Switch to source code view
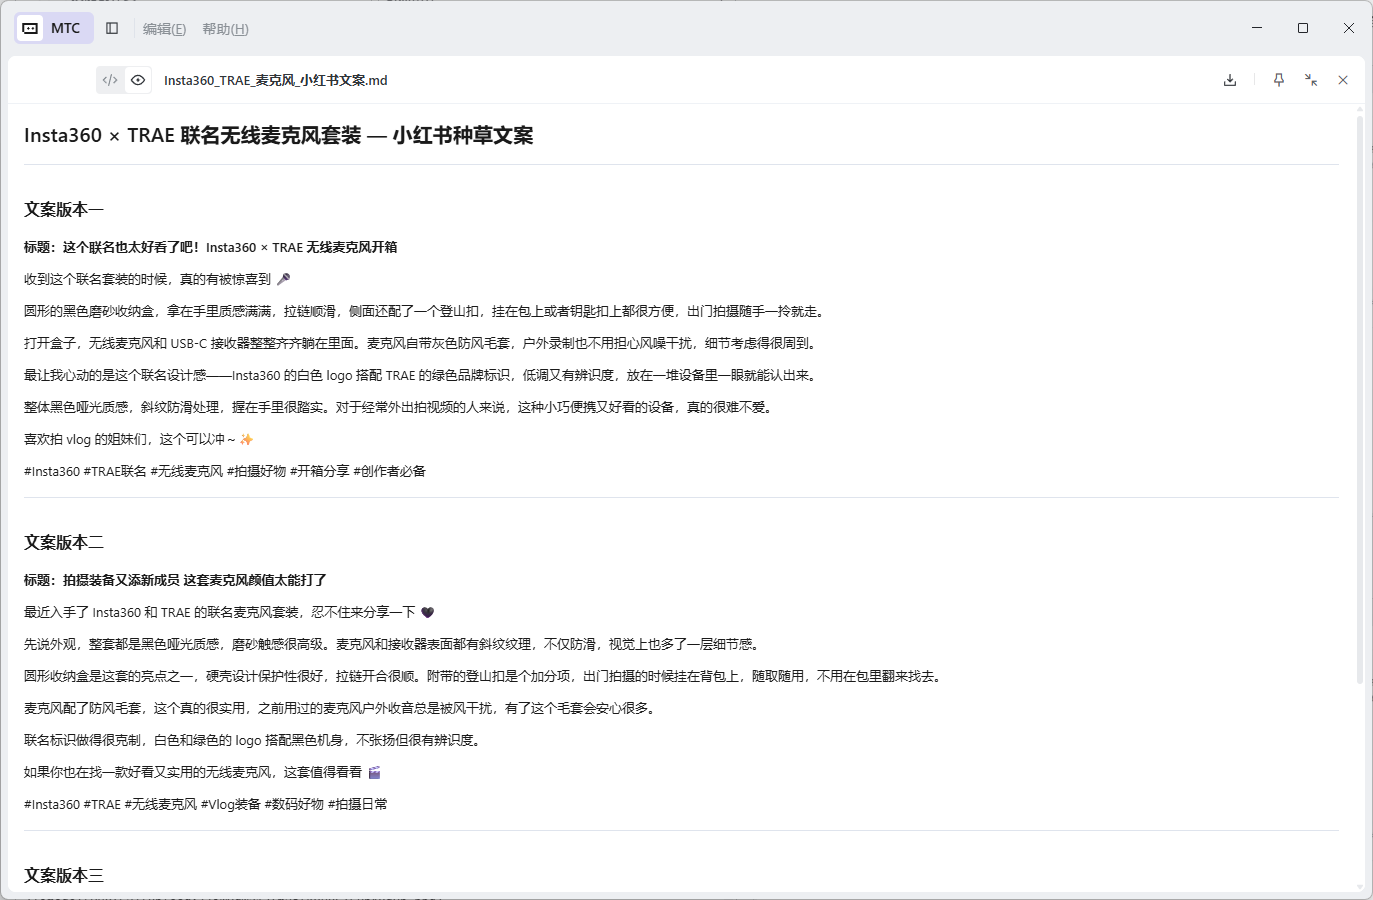The width and height of the screenshot is (1373, 900). pos(110,80)
